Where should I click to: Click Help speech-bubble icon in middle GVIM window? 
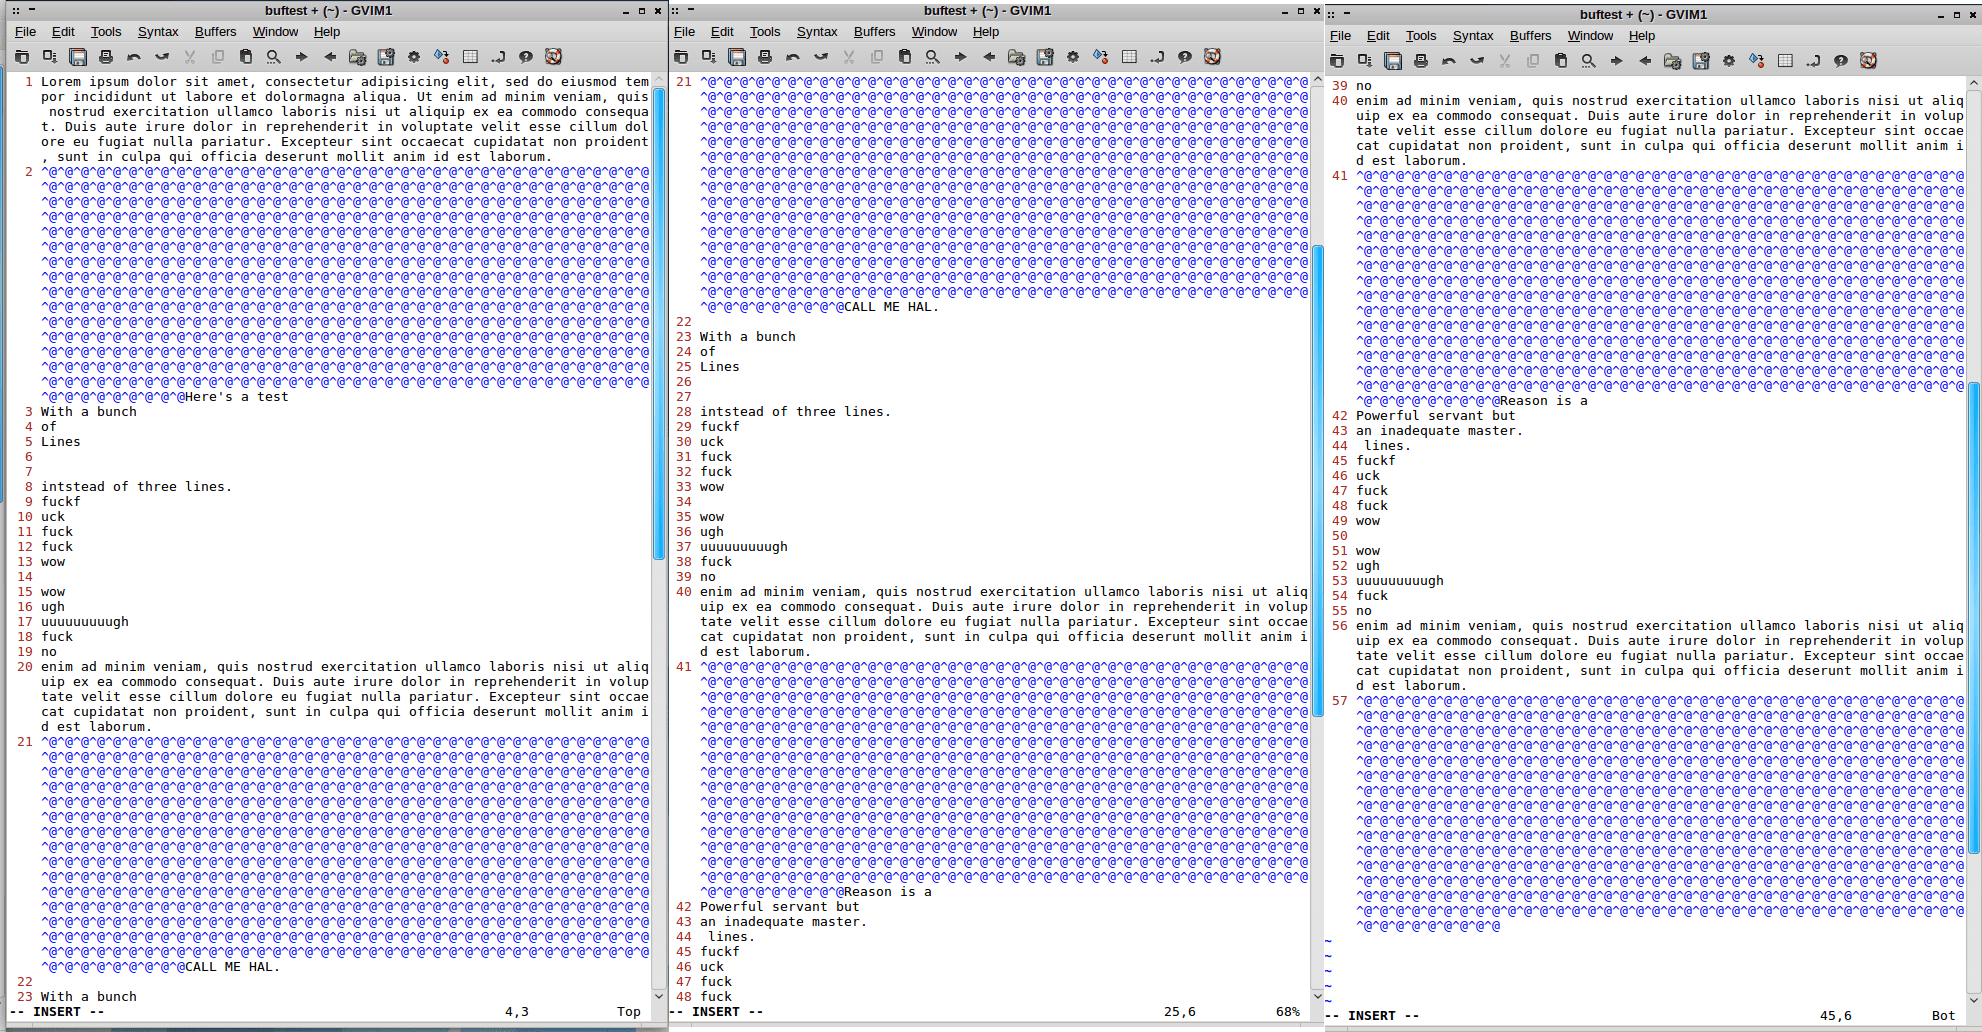1185,57
